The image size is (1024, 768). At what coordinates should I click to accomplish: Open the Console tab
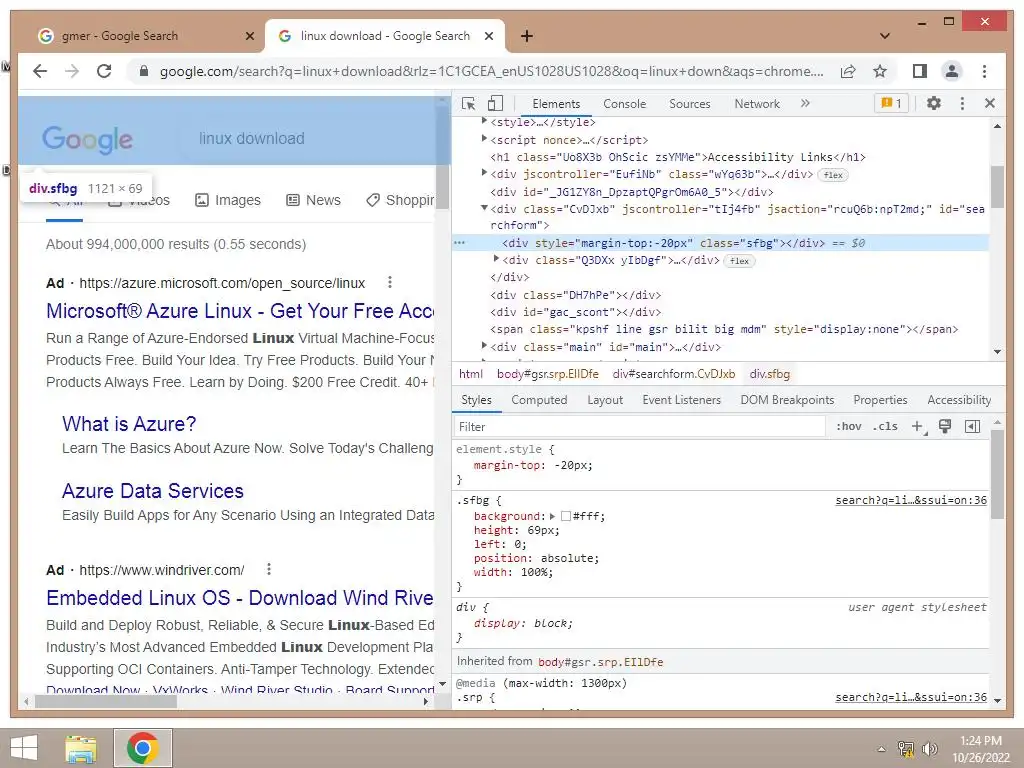(x=624, y=104)
